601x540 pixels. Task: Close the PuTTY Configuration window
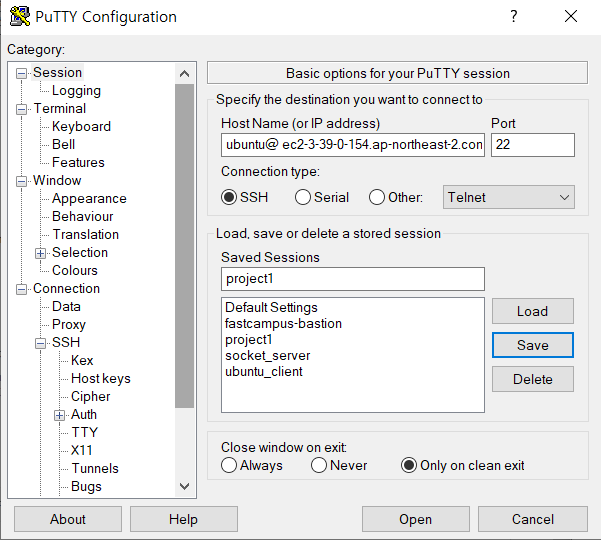tap(571, 16)
